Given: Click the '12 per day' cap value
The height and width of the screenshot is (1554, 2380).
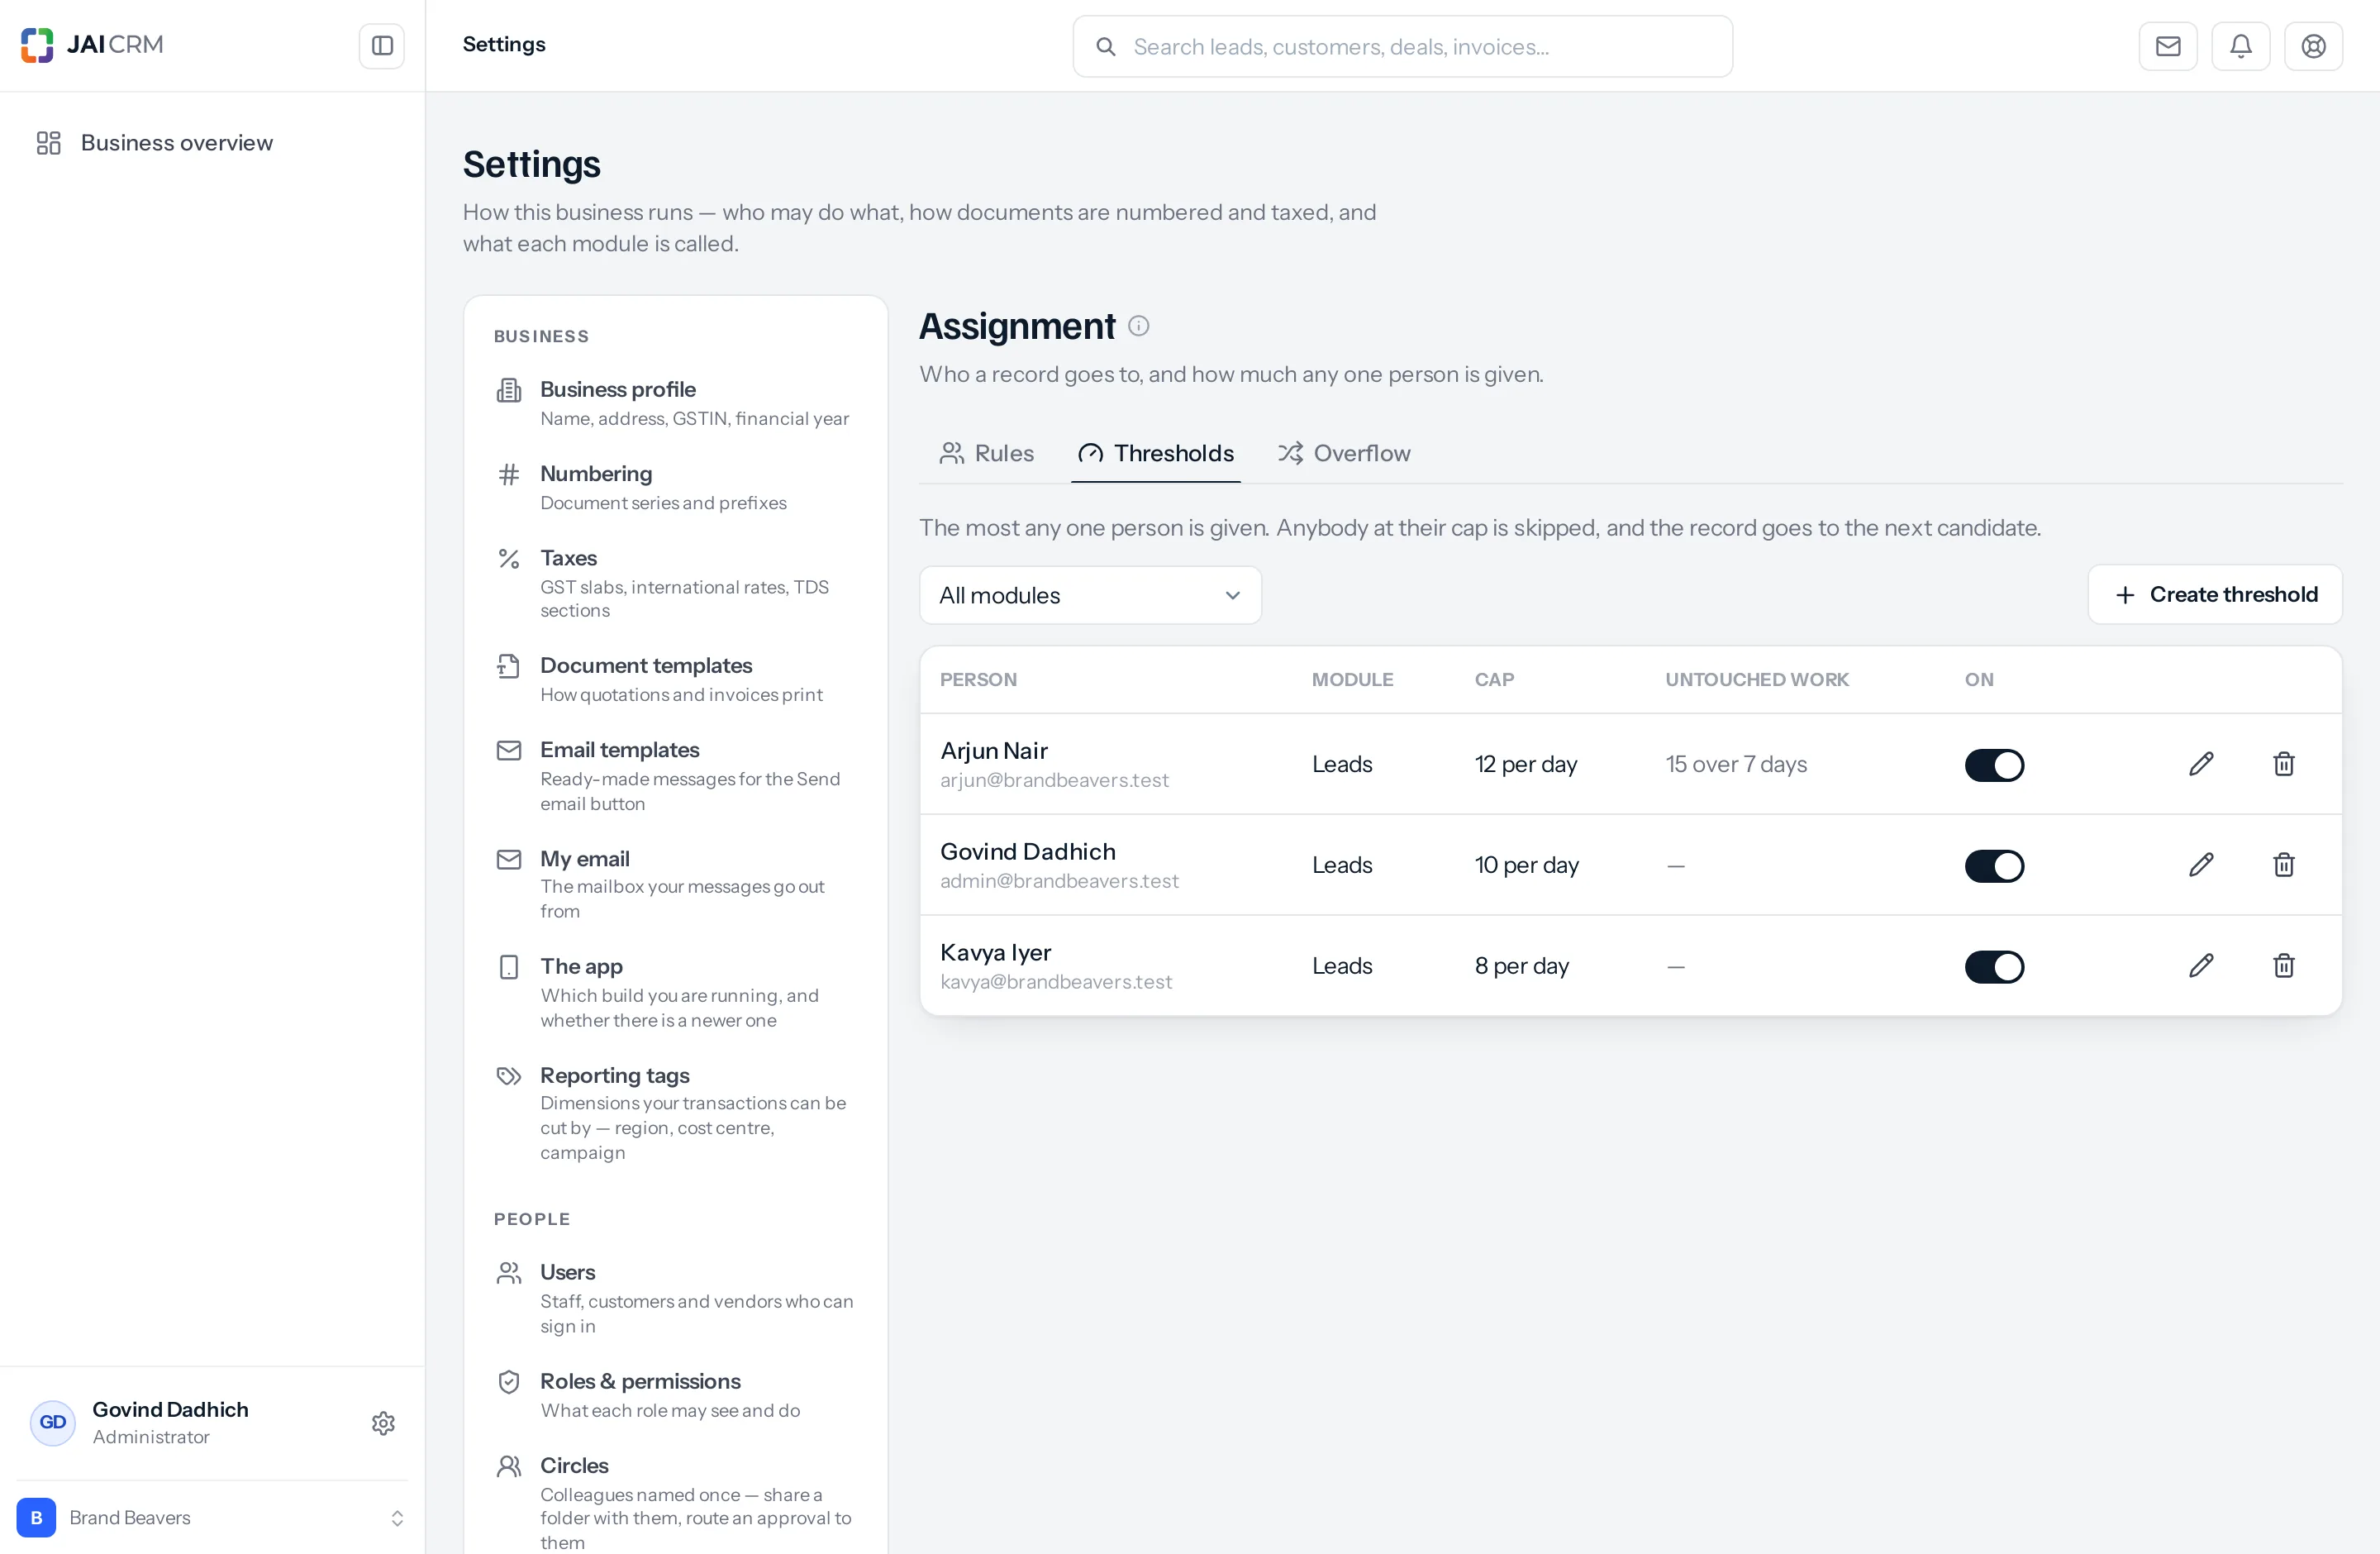Looking at the screenshot, I should point(1525,764).
